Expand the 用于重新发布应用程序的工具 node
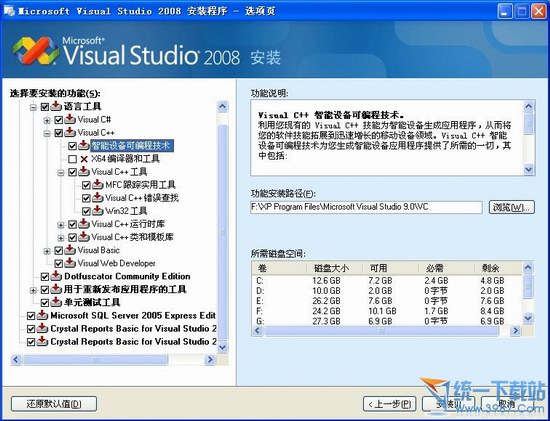 coord(33,290)
